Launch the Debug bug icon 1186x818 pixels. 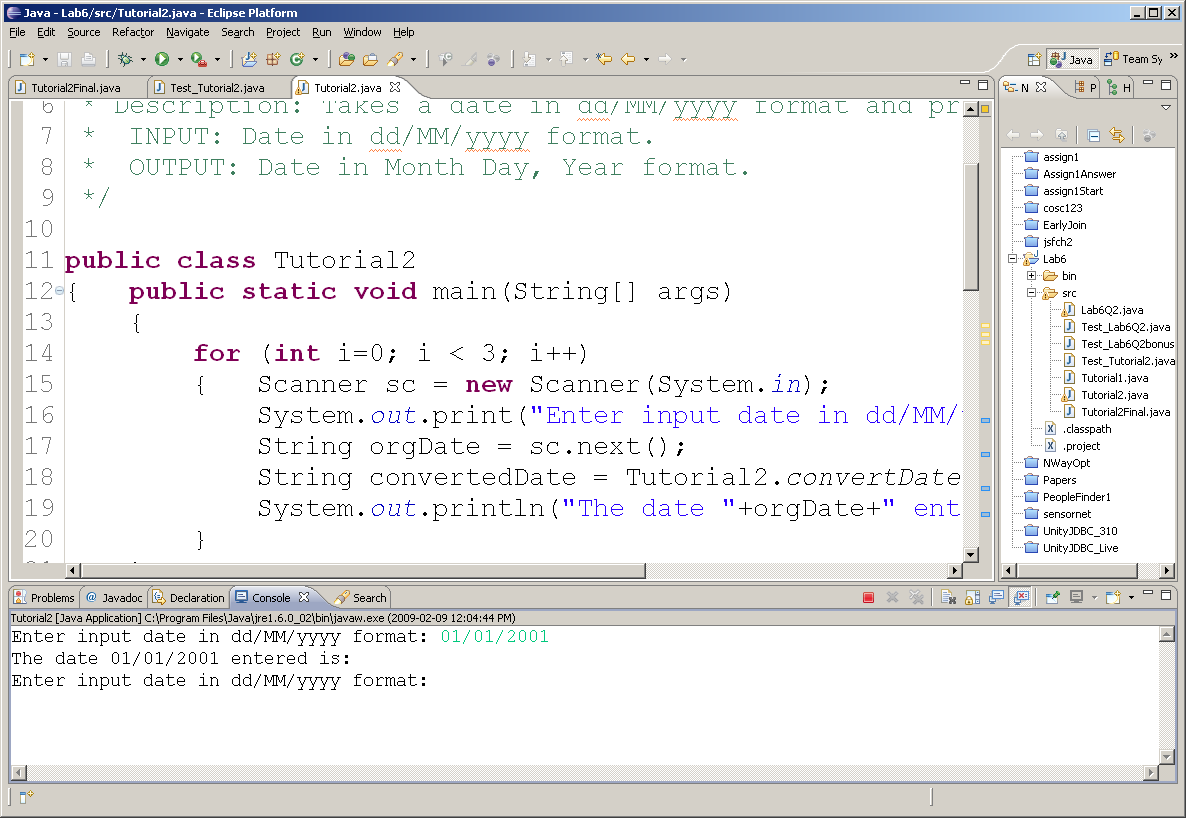click(x=126, y=59)
